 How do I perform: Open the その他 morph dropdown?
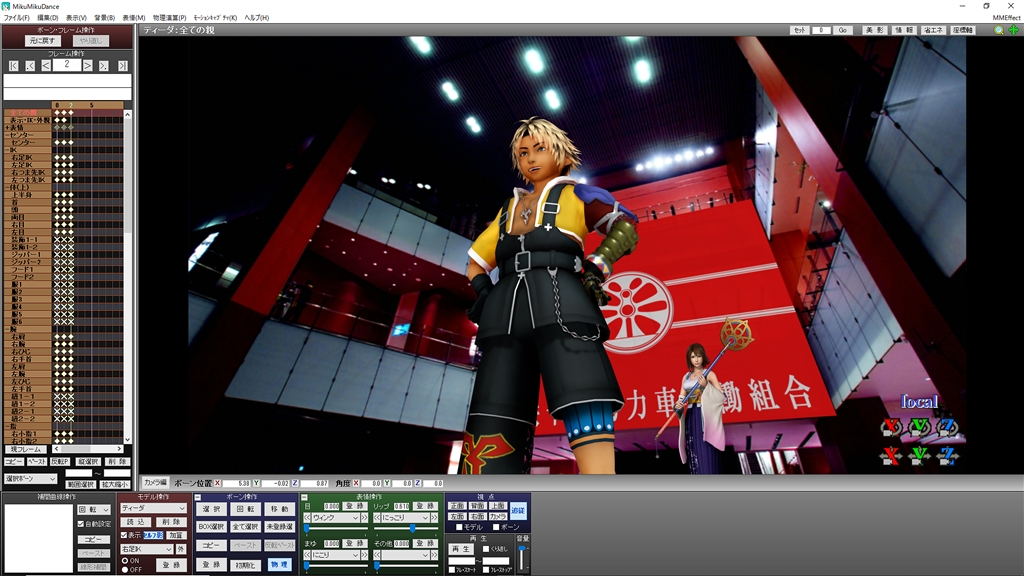click(x=405, y=554)
